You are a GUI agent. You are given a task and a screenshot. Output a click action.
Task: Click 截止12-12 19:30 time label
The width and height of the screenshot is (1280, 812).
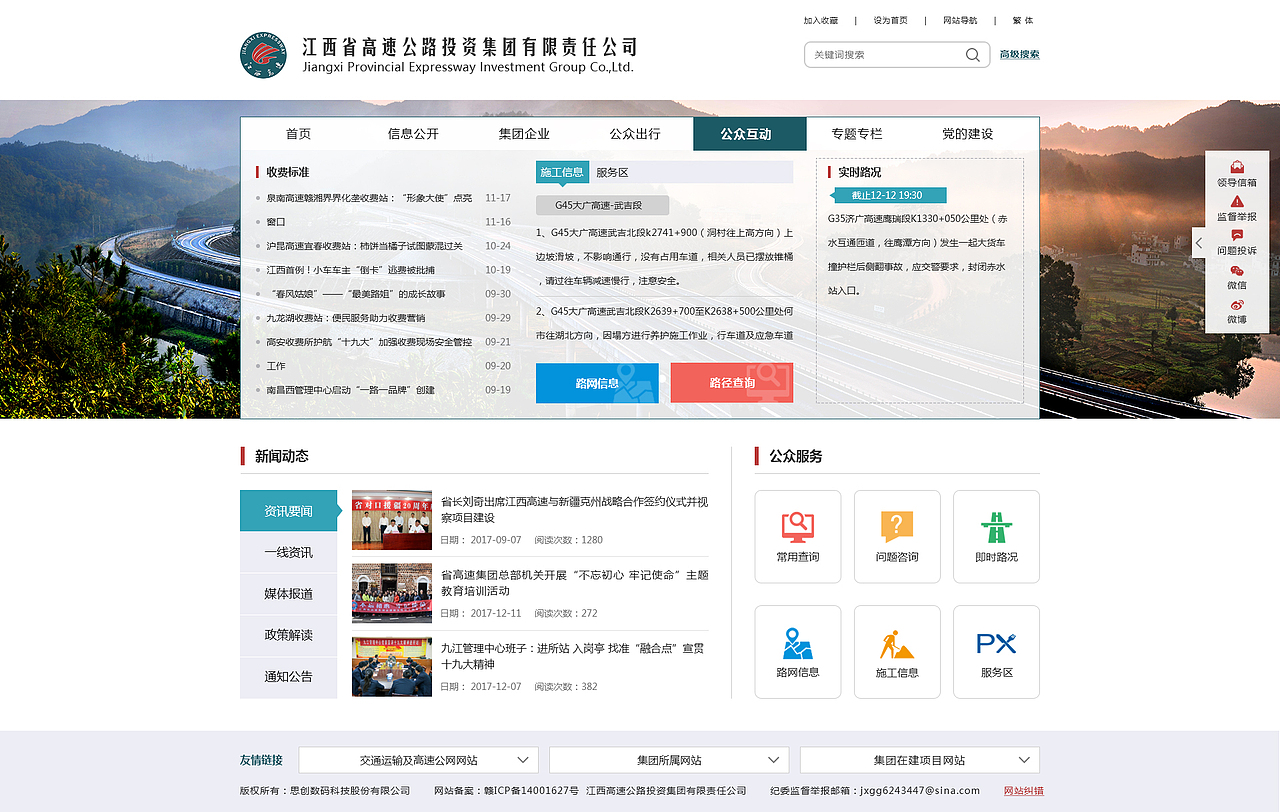point(887,195)
